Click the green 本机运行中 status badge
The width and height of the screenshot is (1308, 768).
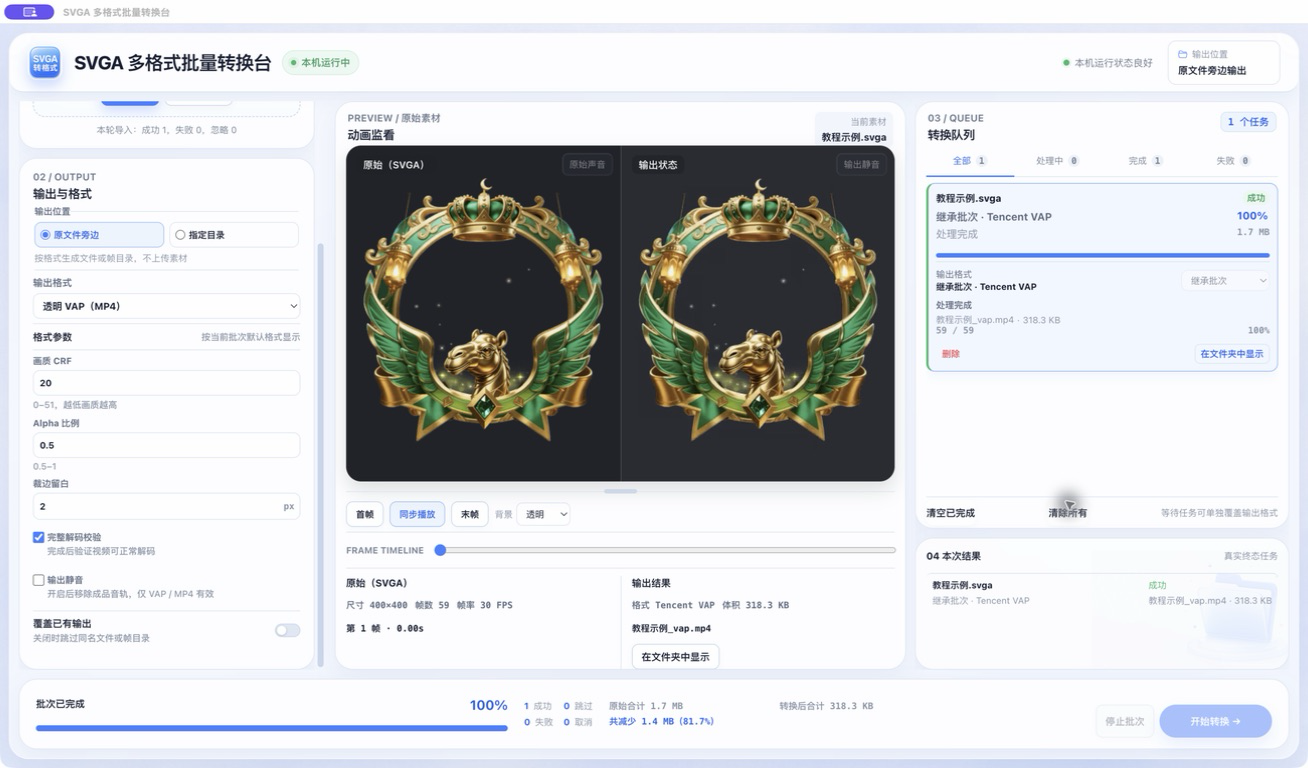tap(320, 62)
